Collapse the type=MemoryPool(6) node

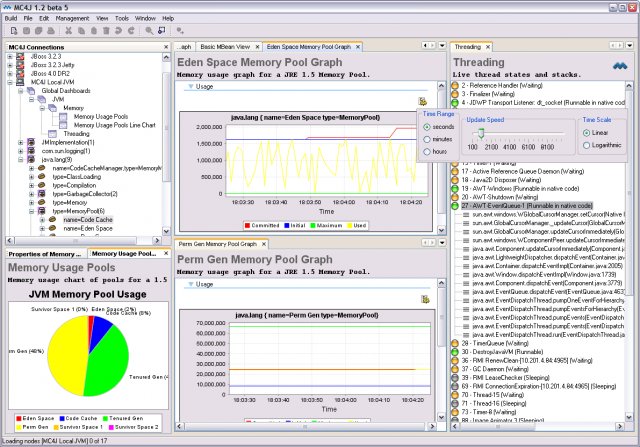click(31, 211)
